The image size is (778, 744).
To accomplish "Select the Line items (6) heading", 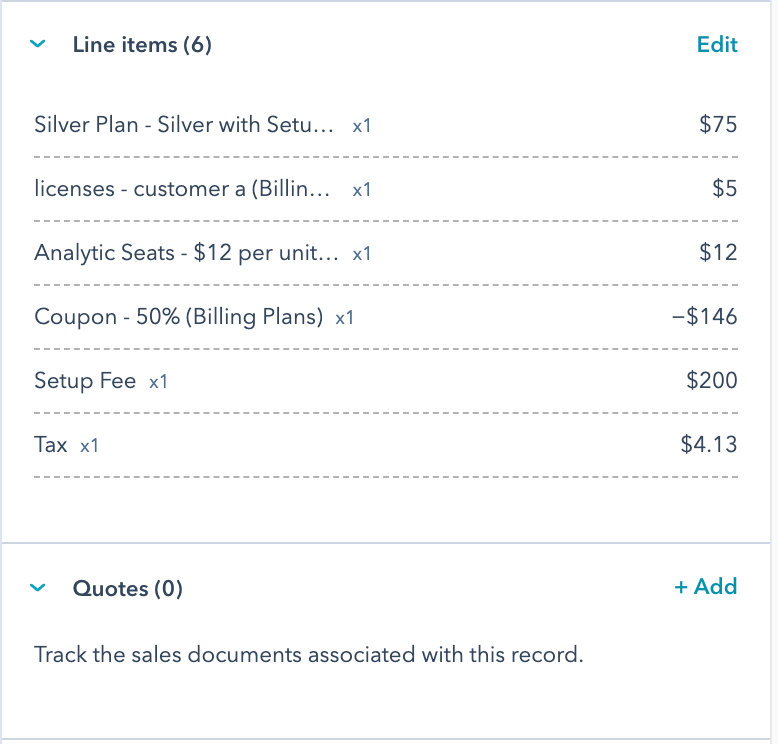I will point(142,45).
